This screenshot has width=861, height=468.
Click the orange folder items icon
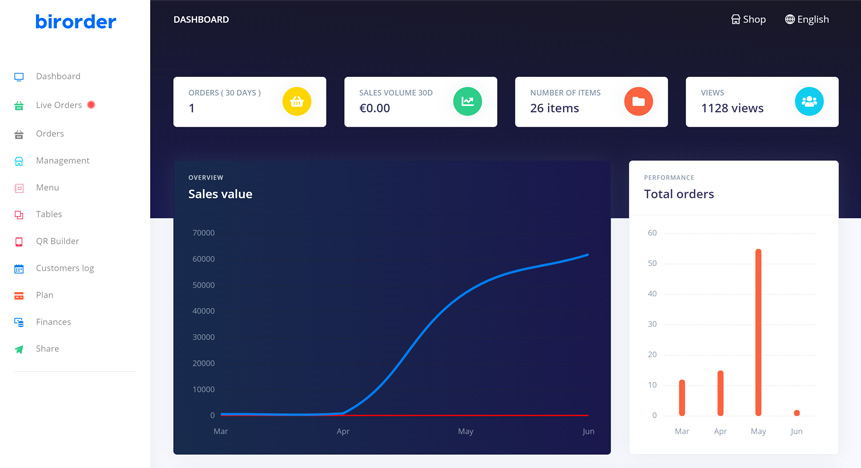pos(638,101)
